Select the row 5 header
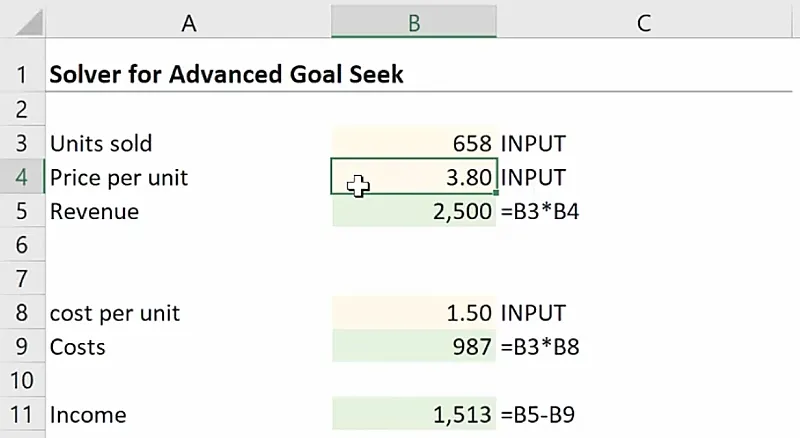Screen dimensions: 800x438 coord(22,212)
